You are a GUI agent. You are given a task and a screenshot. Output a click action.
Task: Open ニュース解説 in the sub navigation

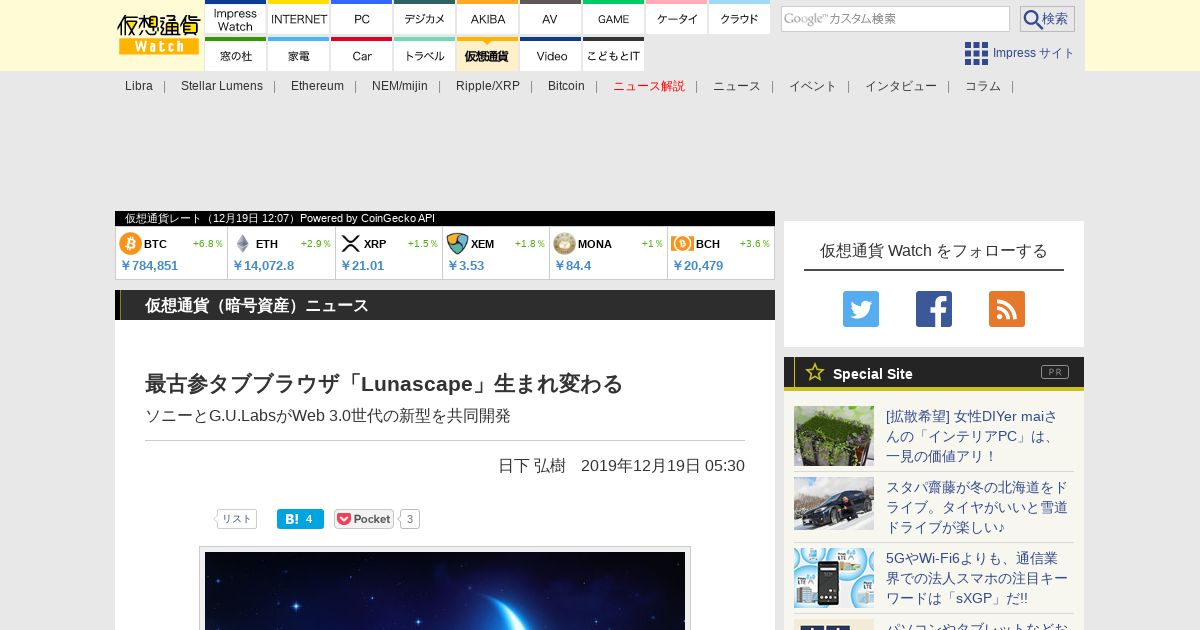[649, 86]
